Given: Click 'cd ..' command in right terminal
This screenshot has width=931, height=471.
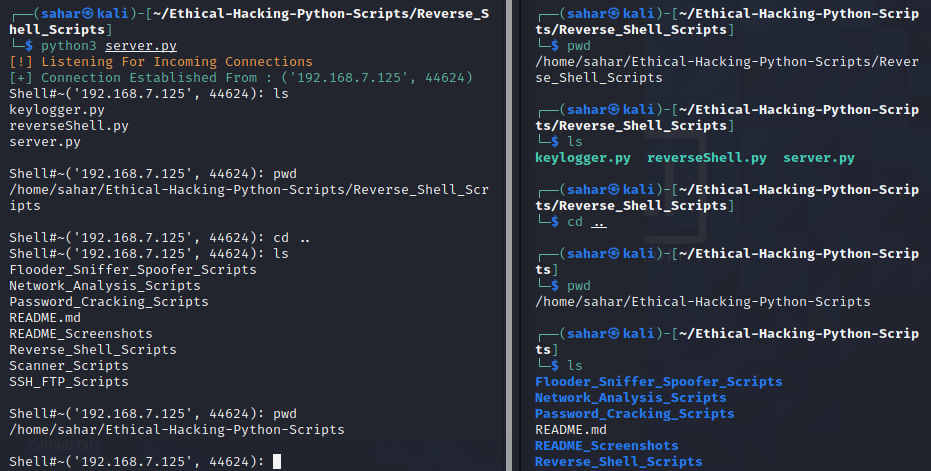Looking at the screenshot, I should click(587, 222).
